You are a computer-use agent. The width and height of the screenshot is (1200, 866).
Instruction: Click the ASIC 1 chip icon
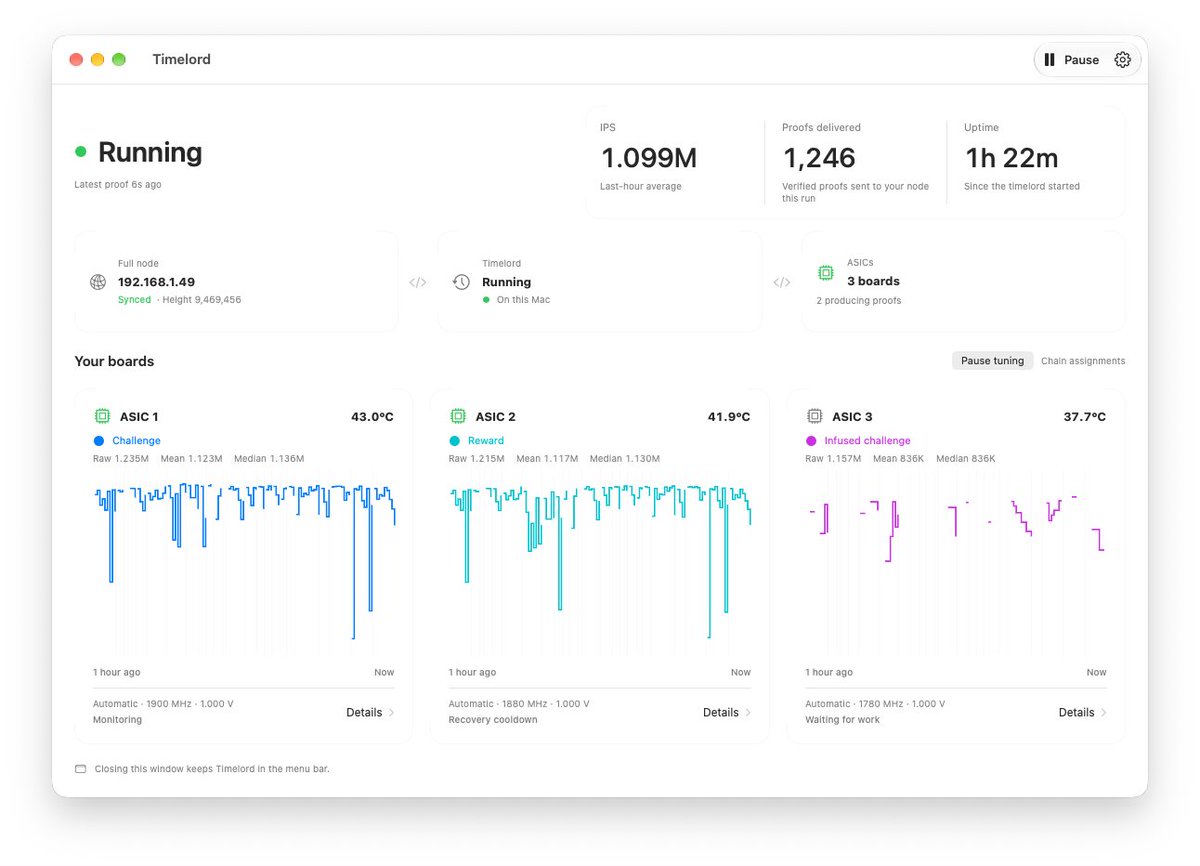(102, 416)
